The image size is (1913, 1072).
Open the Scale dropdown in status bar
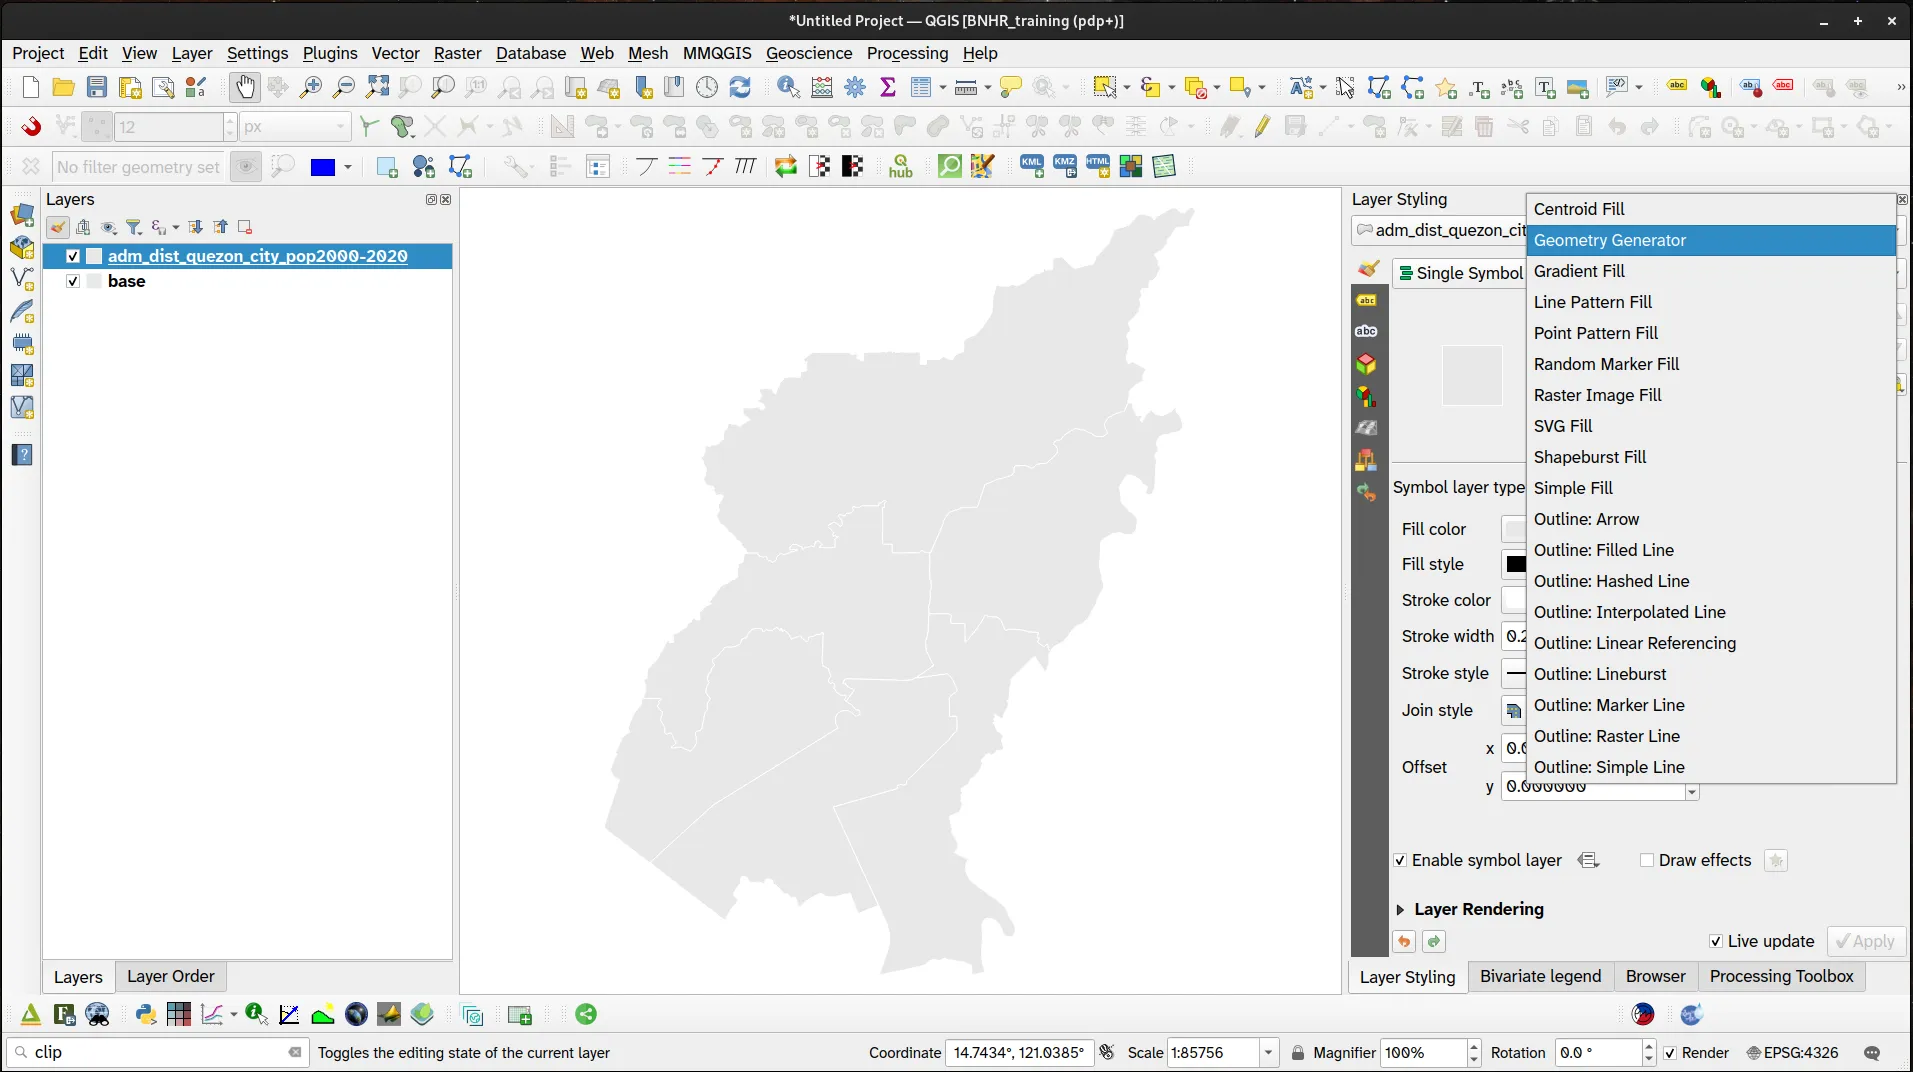point(1268,1053)
